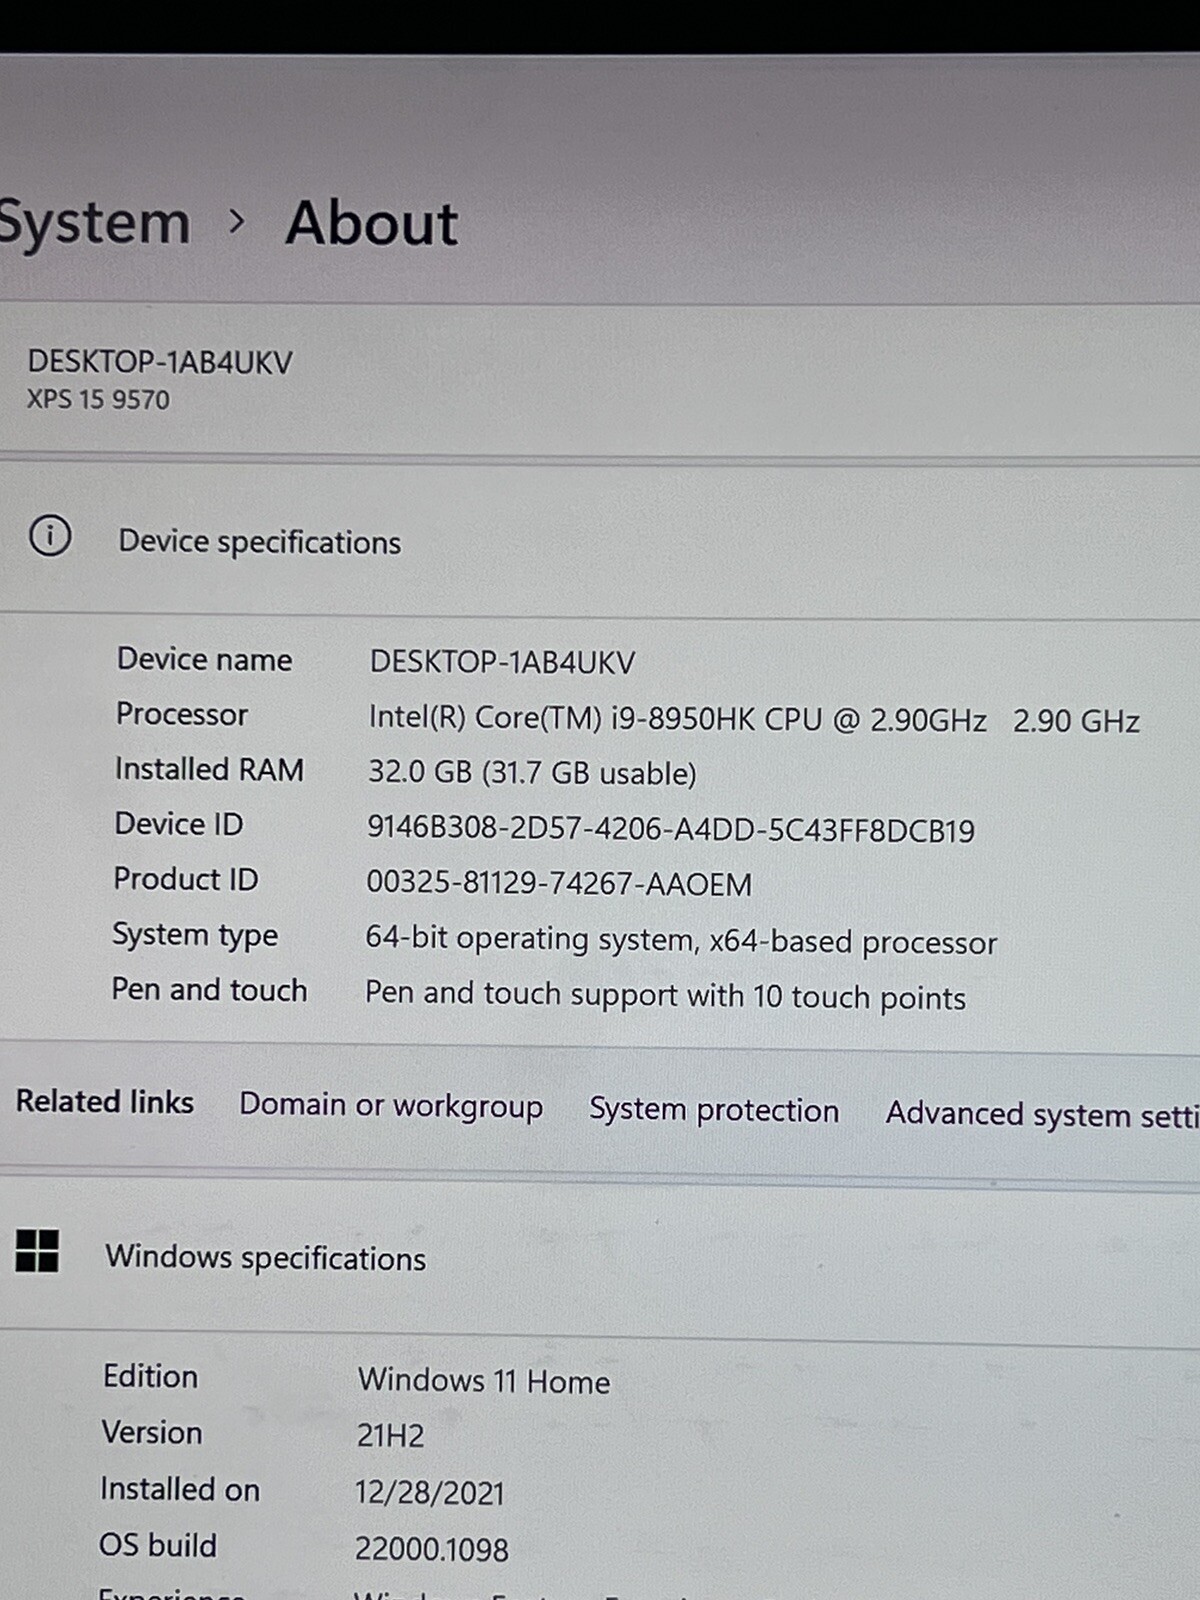The image size is (1200, 1600).
Task: Click the System type label
Action: click(195, 935)
